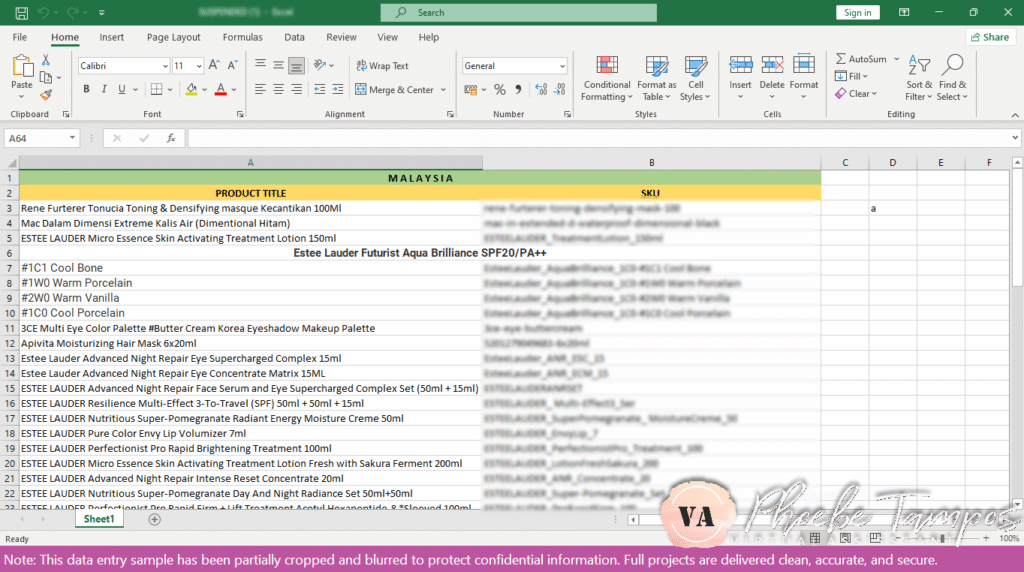Click Decrease Indent icon

pyautogui.click(x=319, y=89)
